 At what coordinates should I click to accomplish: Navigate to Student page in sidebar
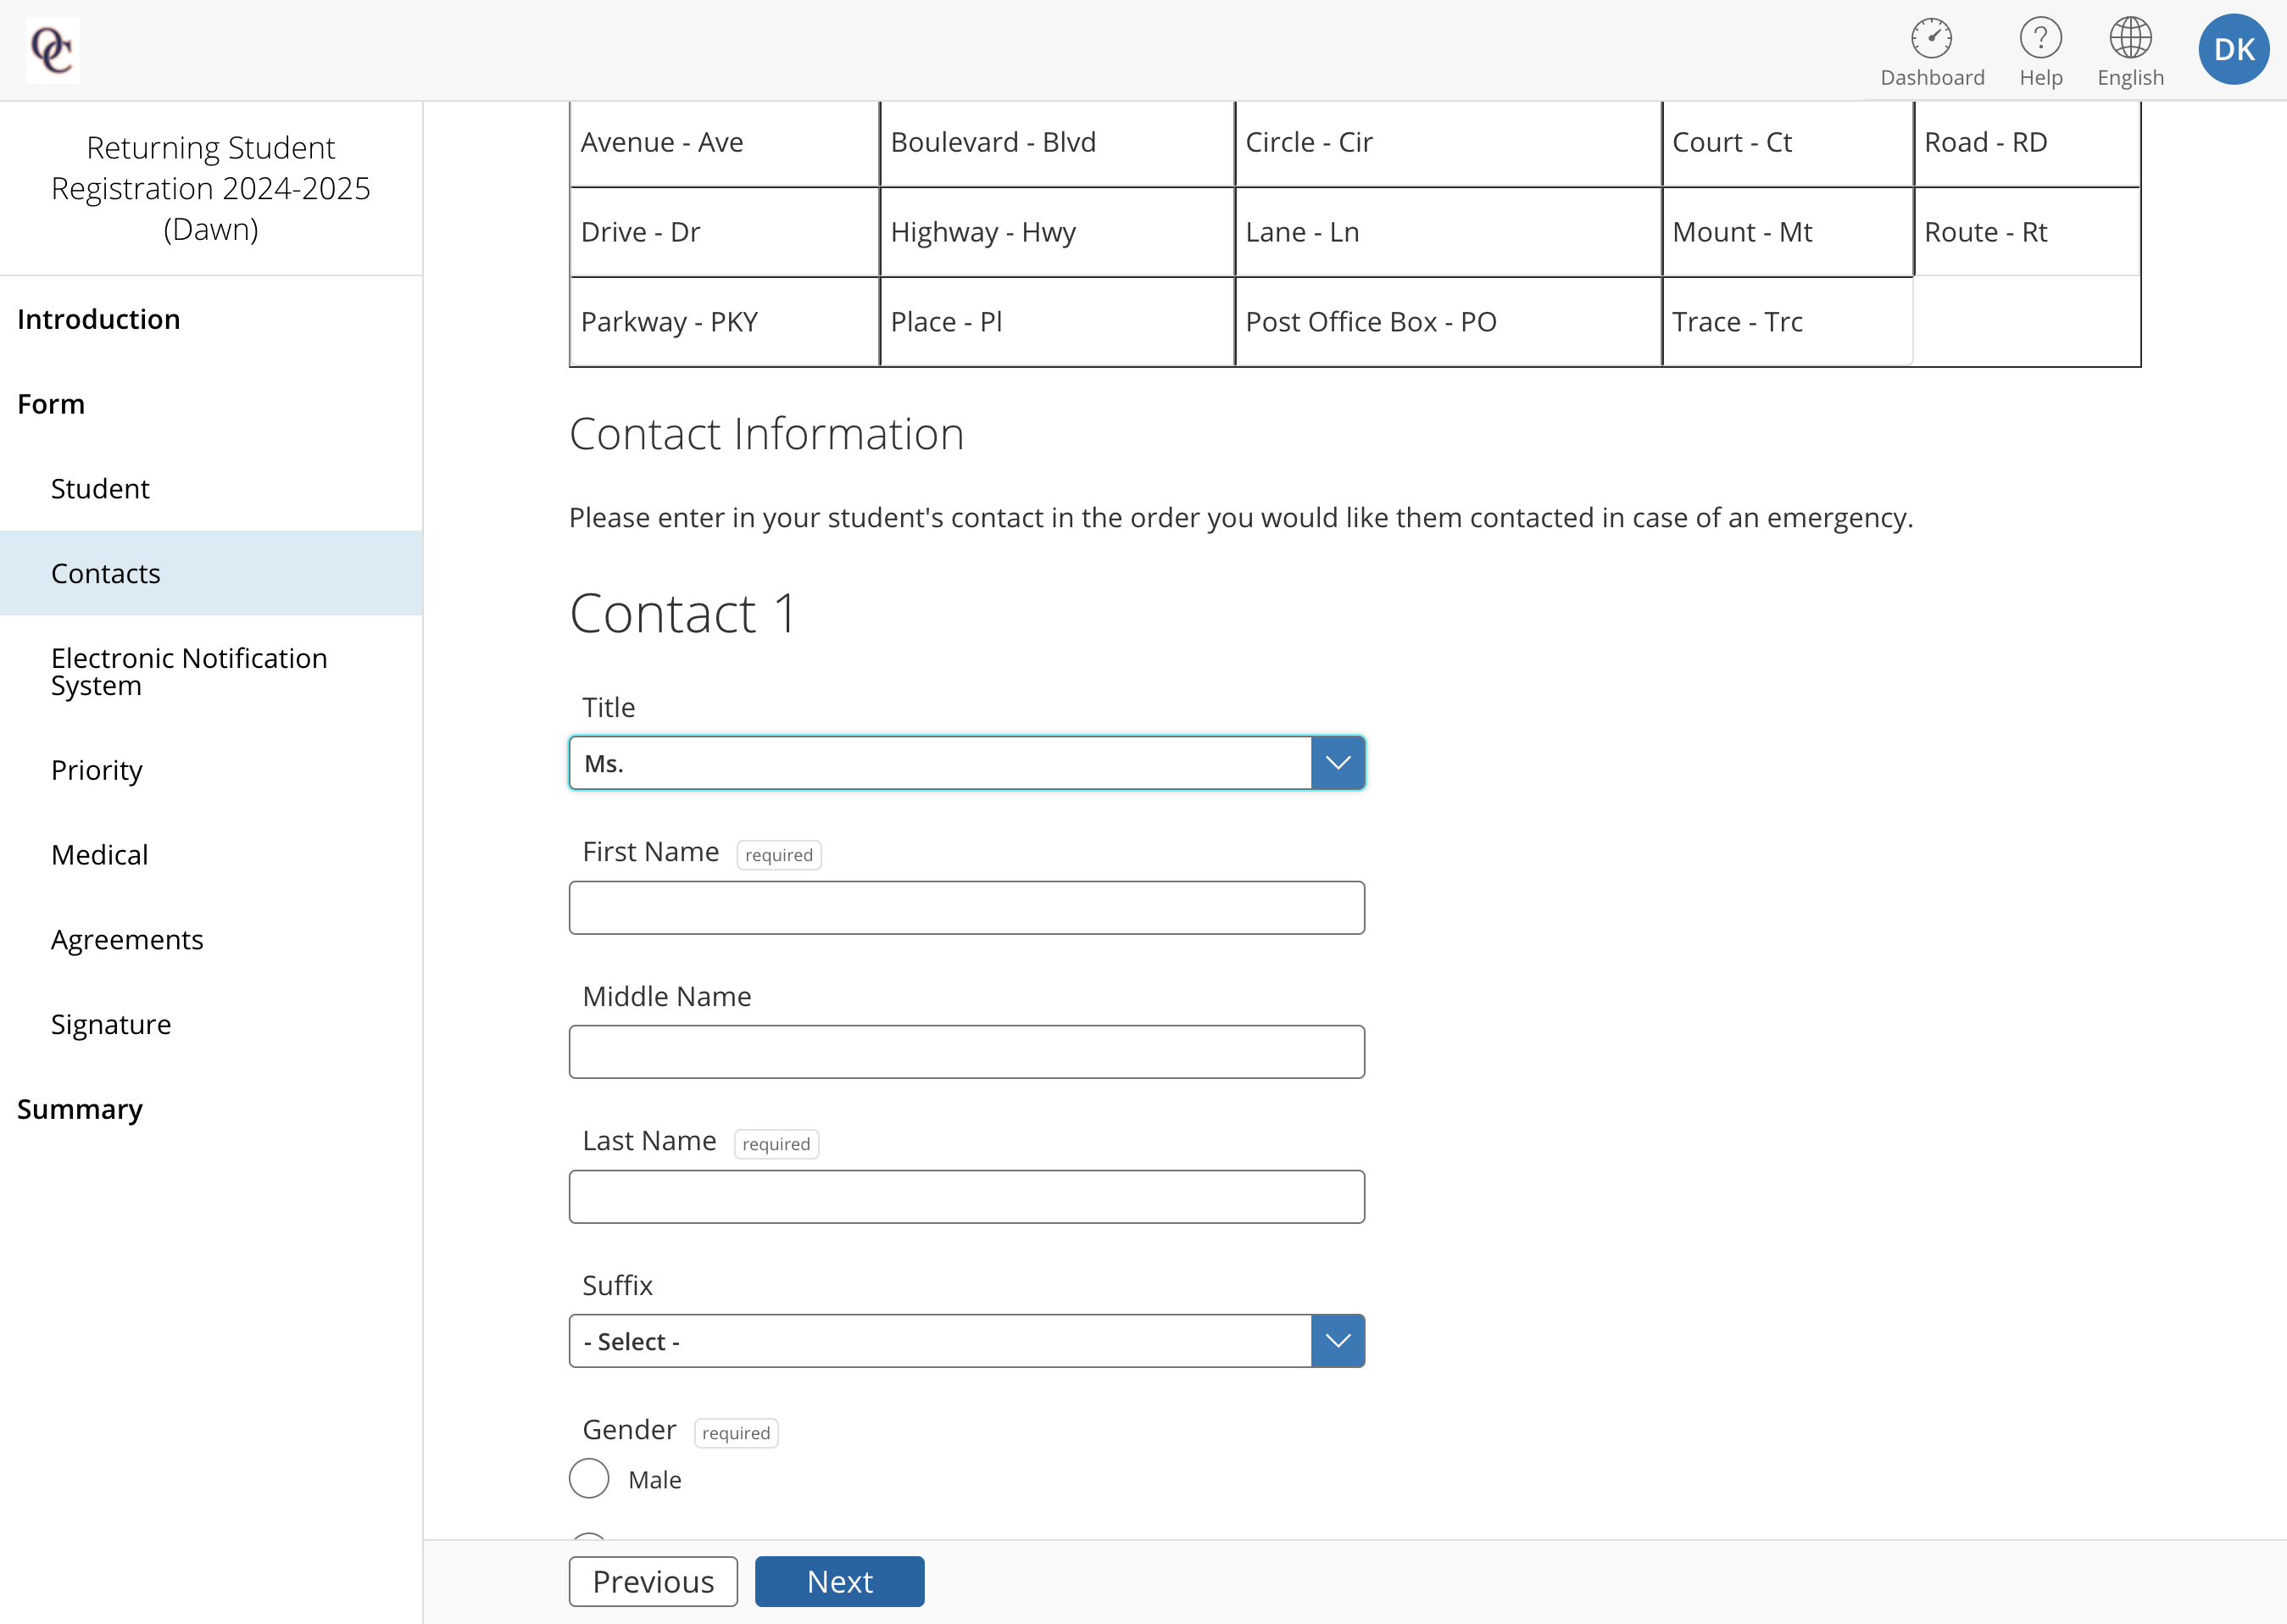tap(100, 488)
